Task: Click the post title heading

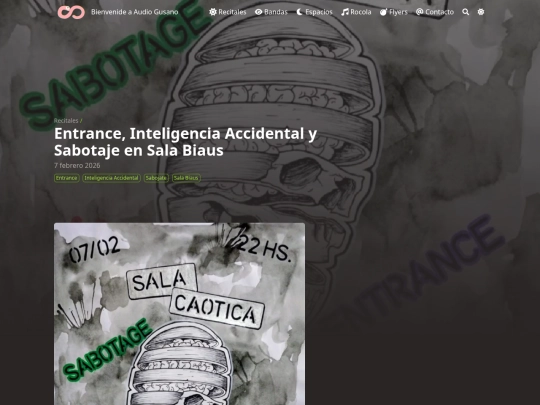Action: coord(185,142)
